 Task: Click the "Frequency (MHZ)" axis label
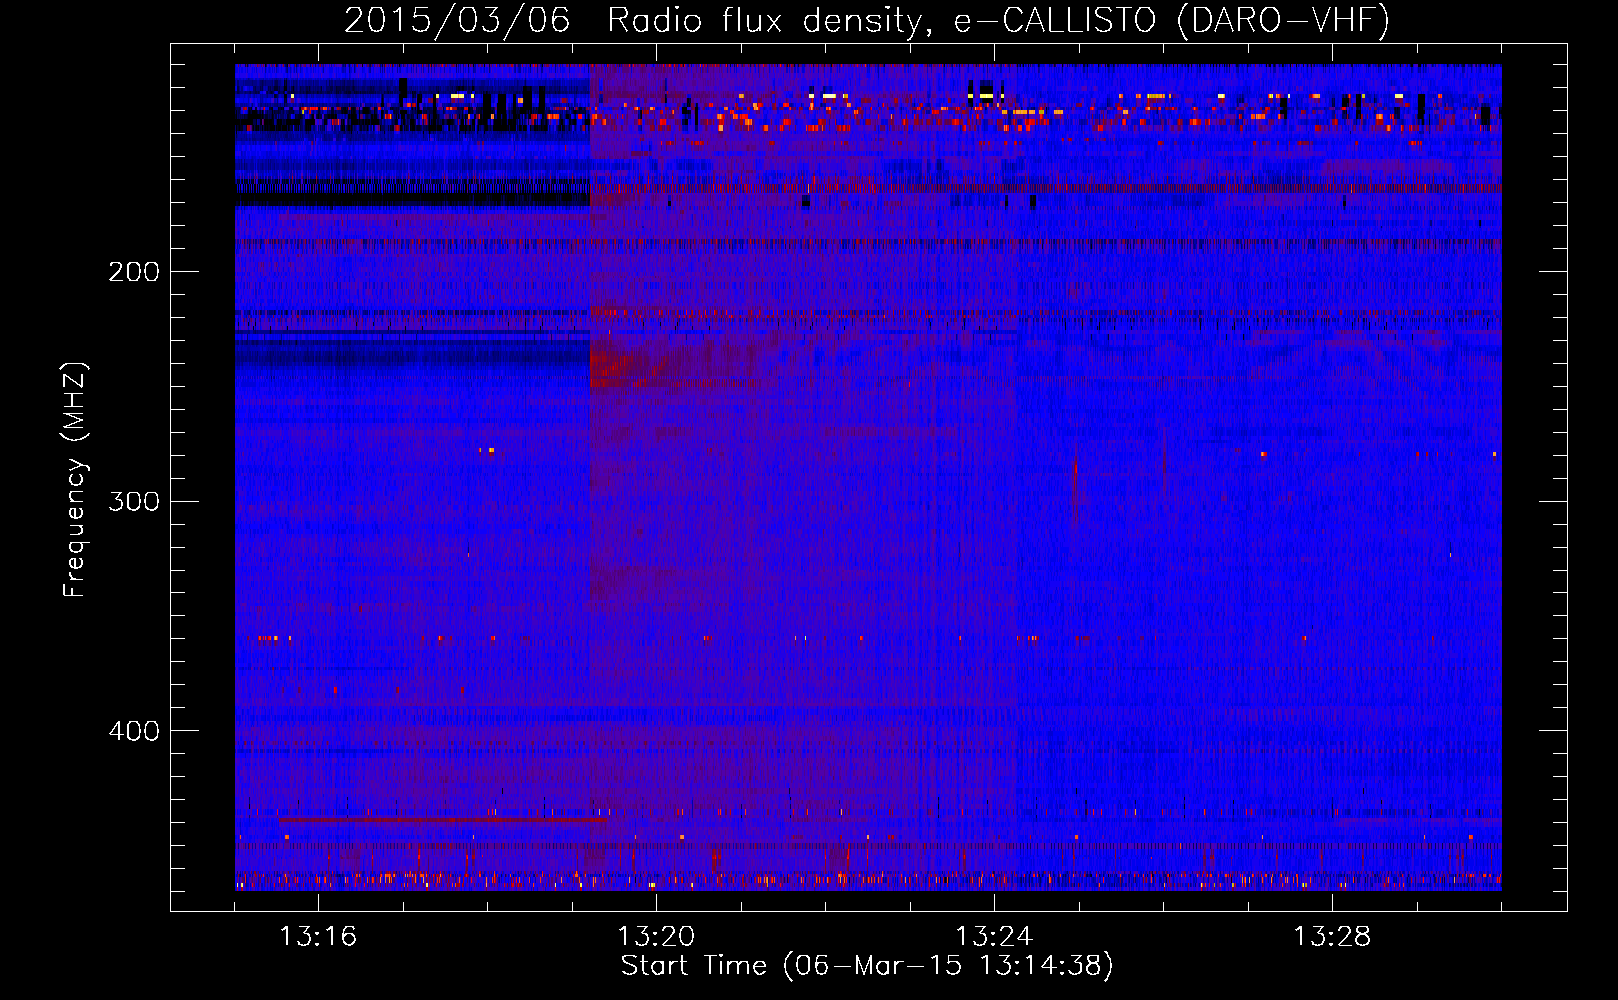[75, 480]
